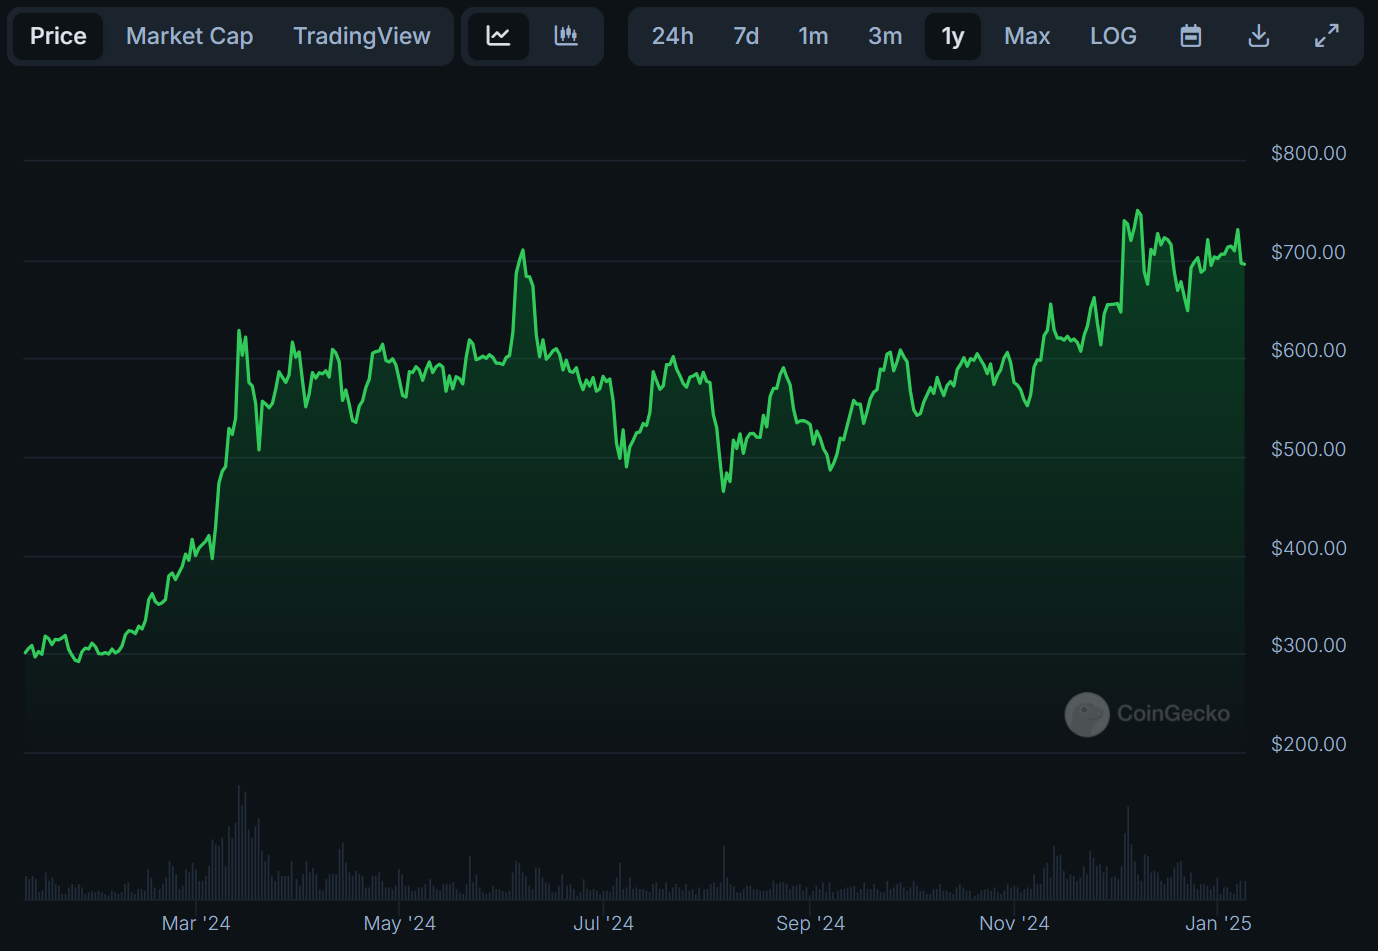The width and height of the screenshot is (1378, 951).
Task: Toggle LOG scale
Action: (1113, 36)
